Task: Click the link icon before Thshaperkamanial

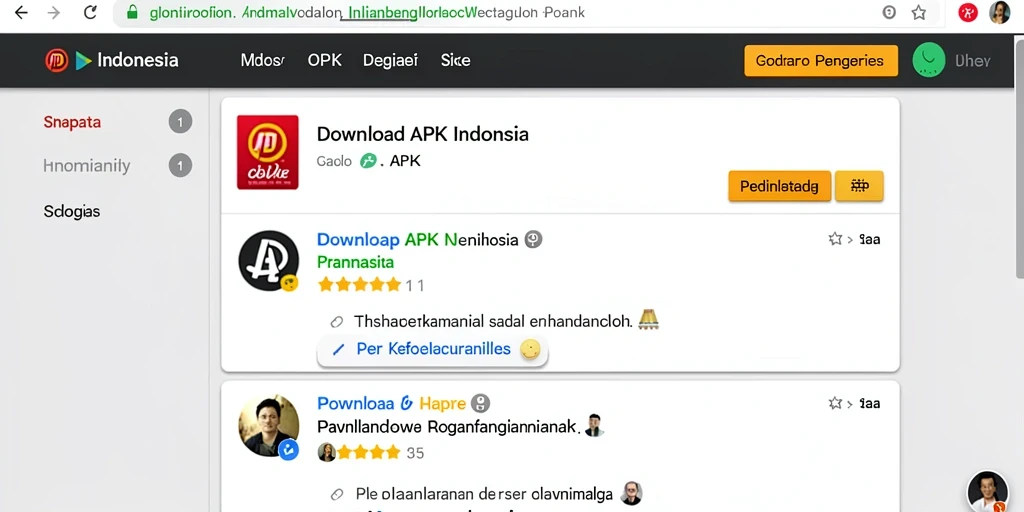Action: [x=336, y=321]
